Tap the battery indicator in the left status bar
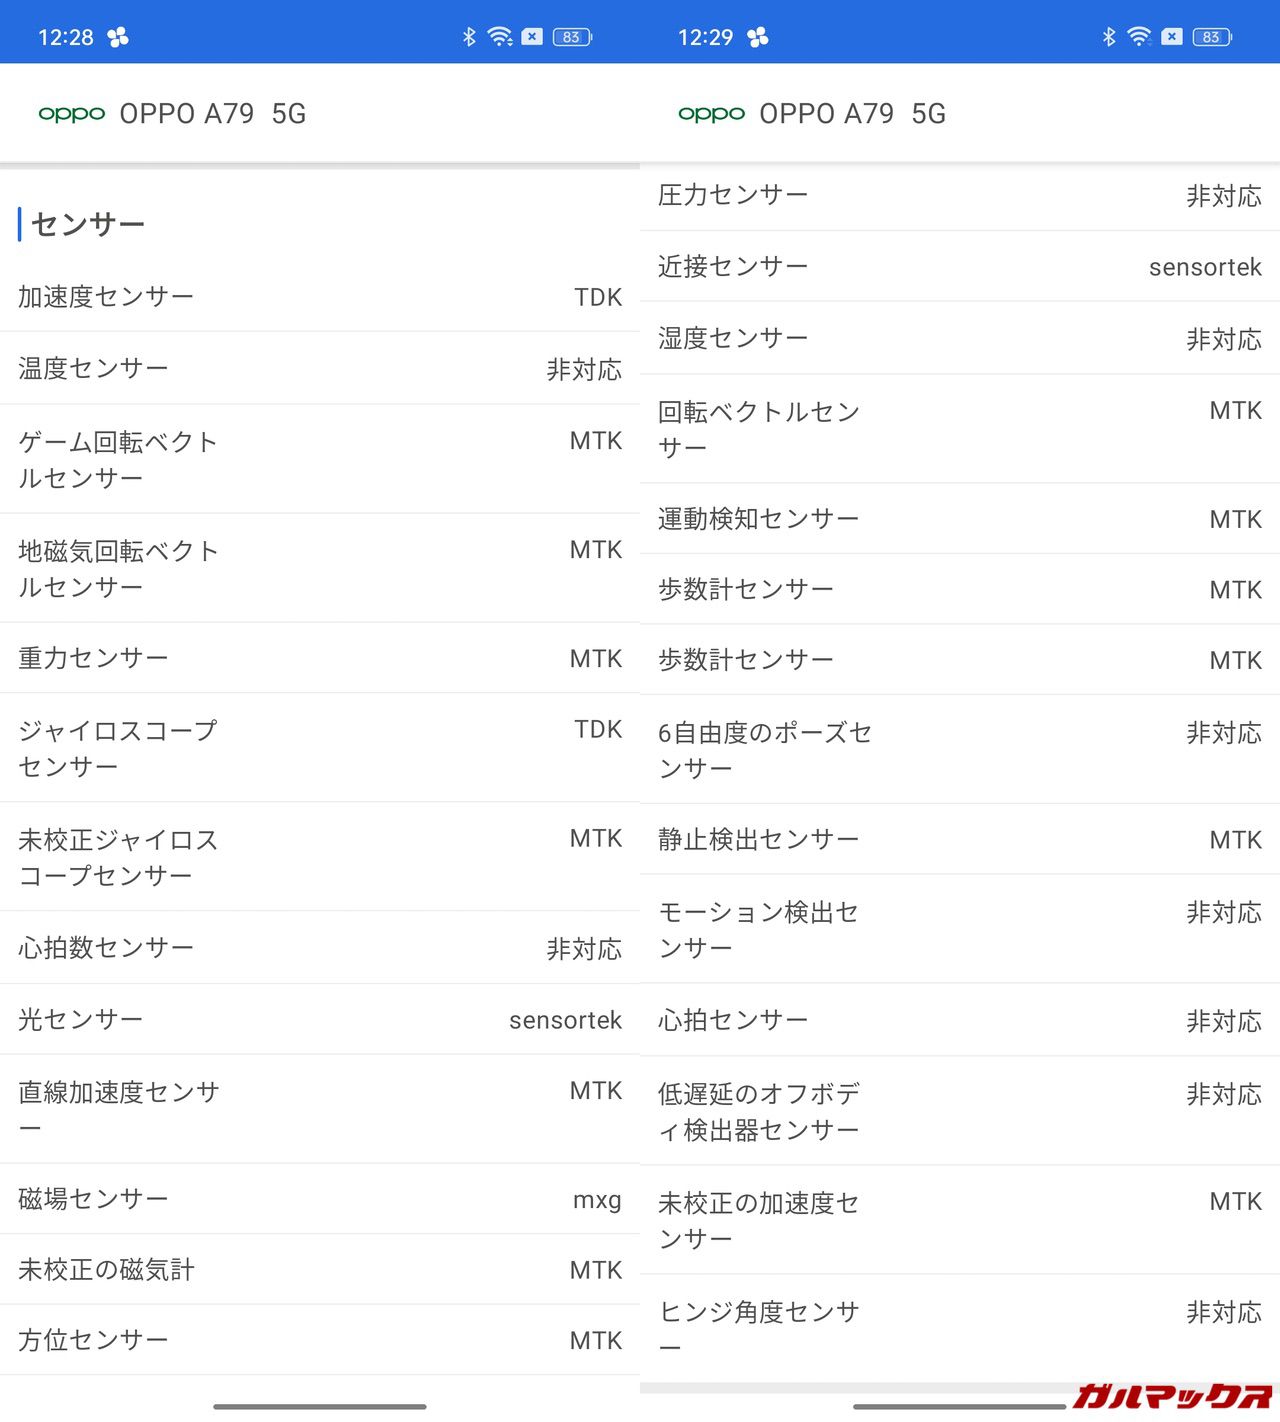This screenshot has width=1280, height=1422. tap(571, 37)
